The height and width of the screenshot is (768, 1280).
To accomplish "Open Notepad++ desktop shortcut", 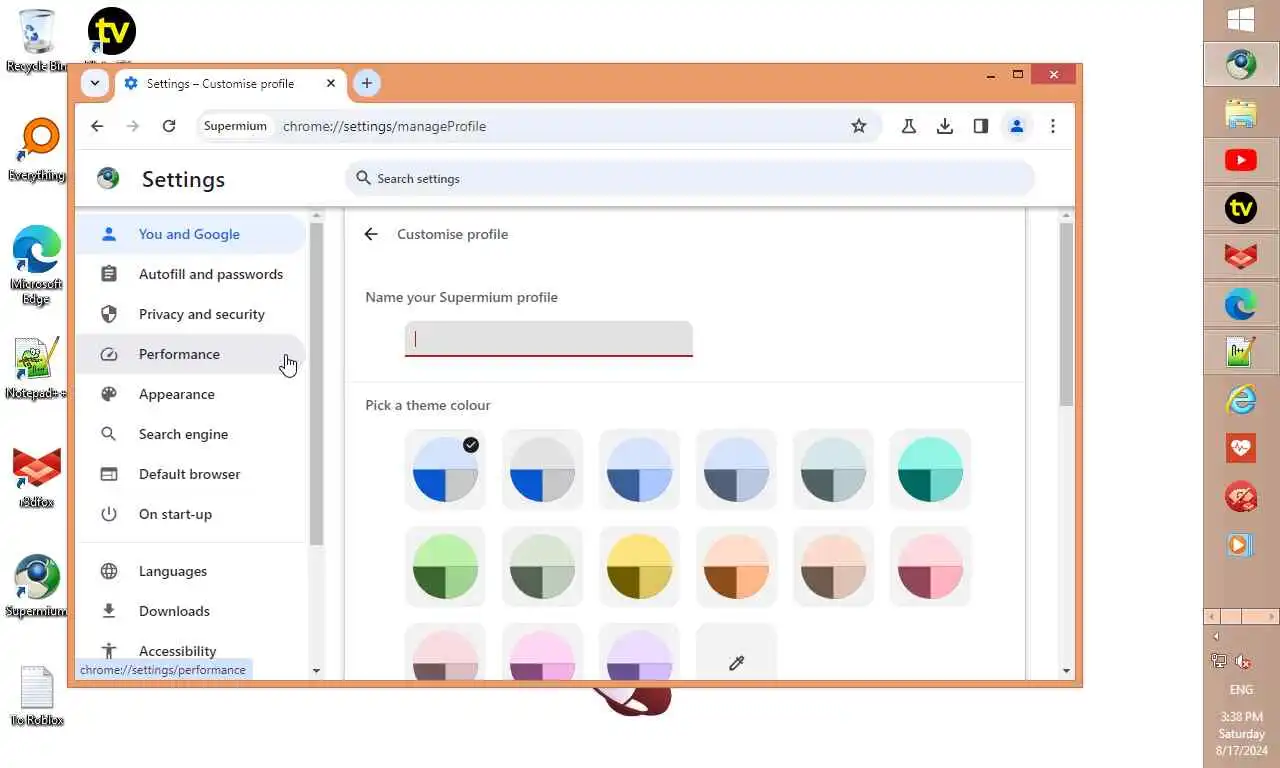I will (x=37, y=368).
